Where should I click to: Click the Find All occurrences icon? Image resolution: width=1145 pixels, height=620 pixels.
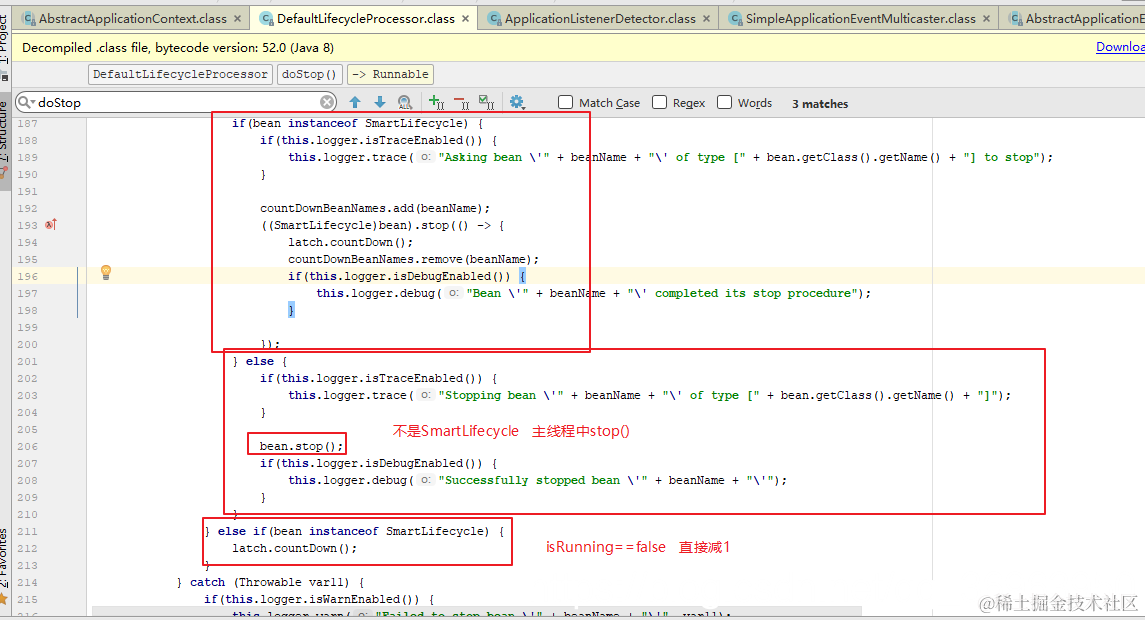pyautogui.click(x=405, y=102)
